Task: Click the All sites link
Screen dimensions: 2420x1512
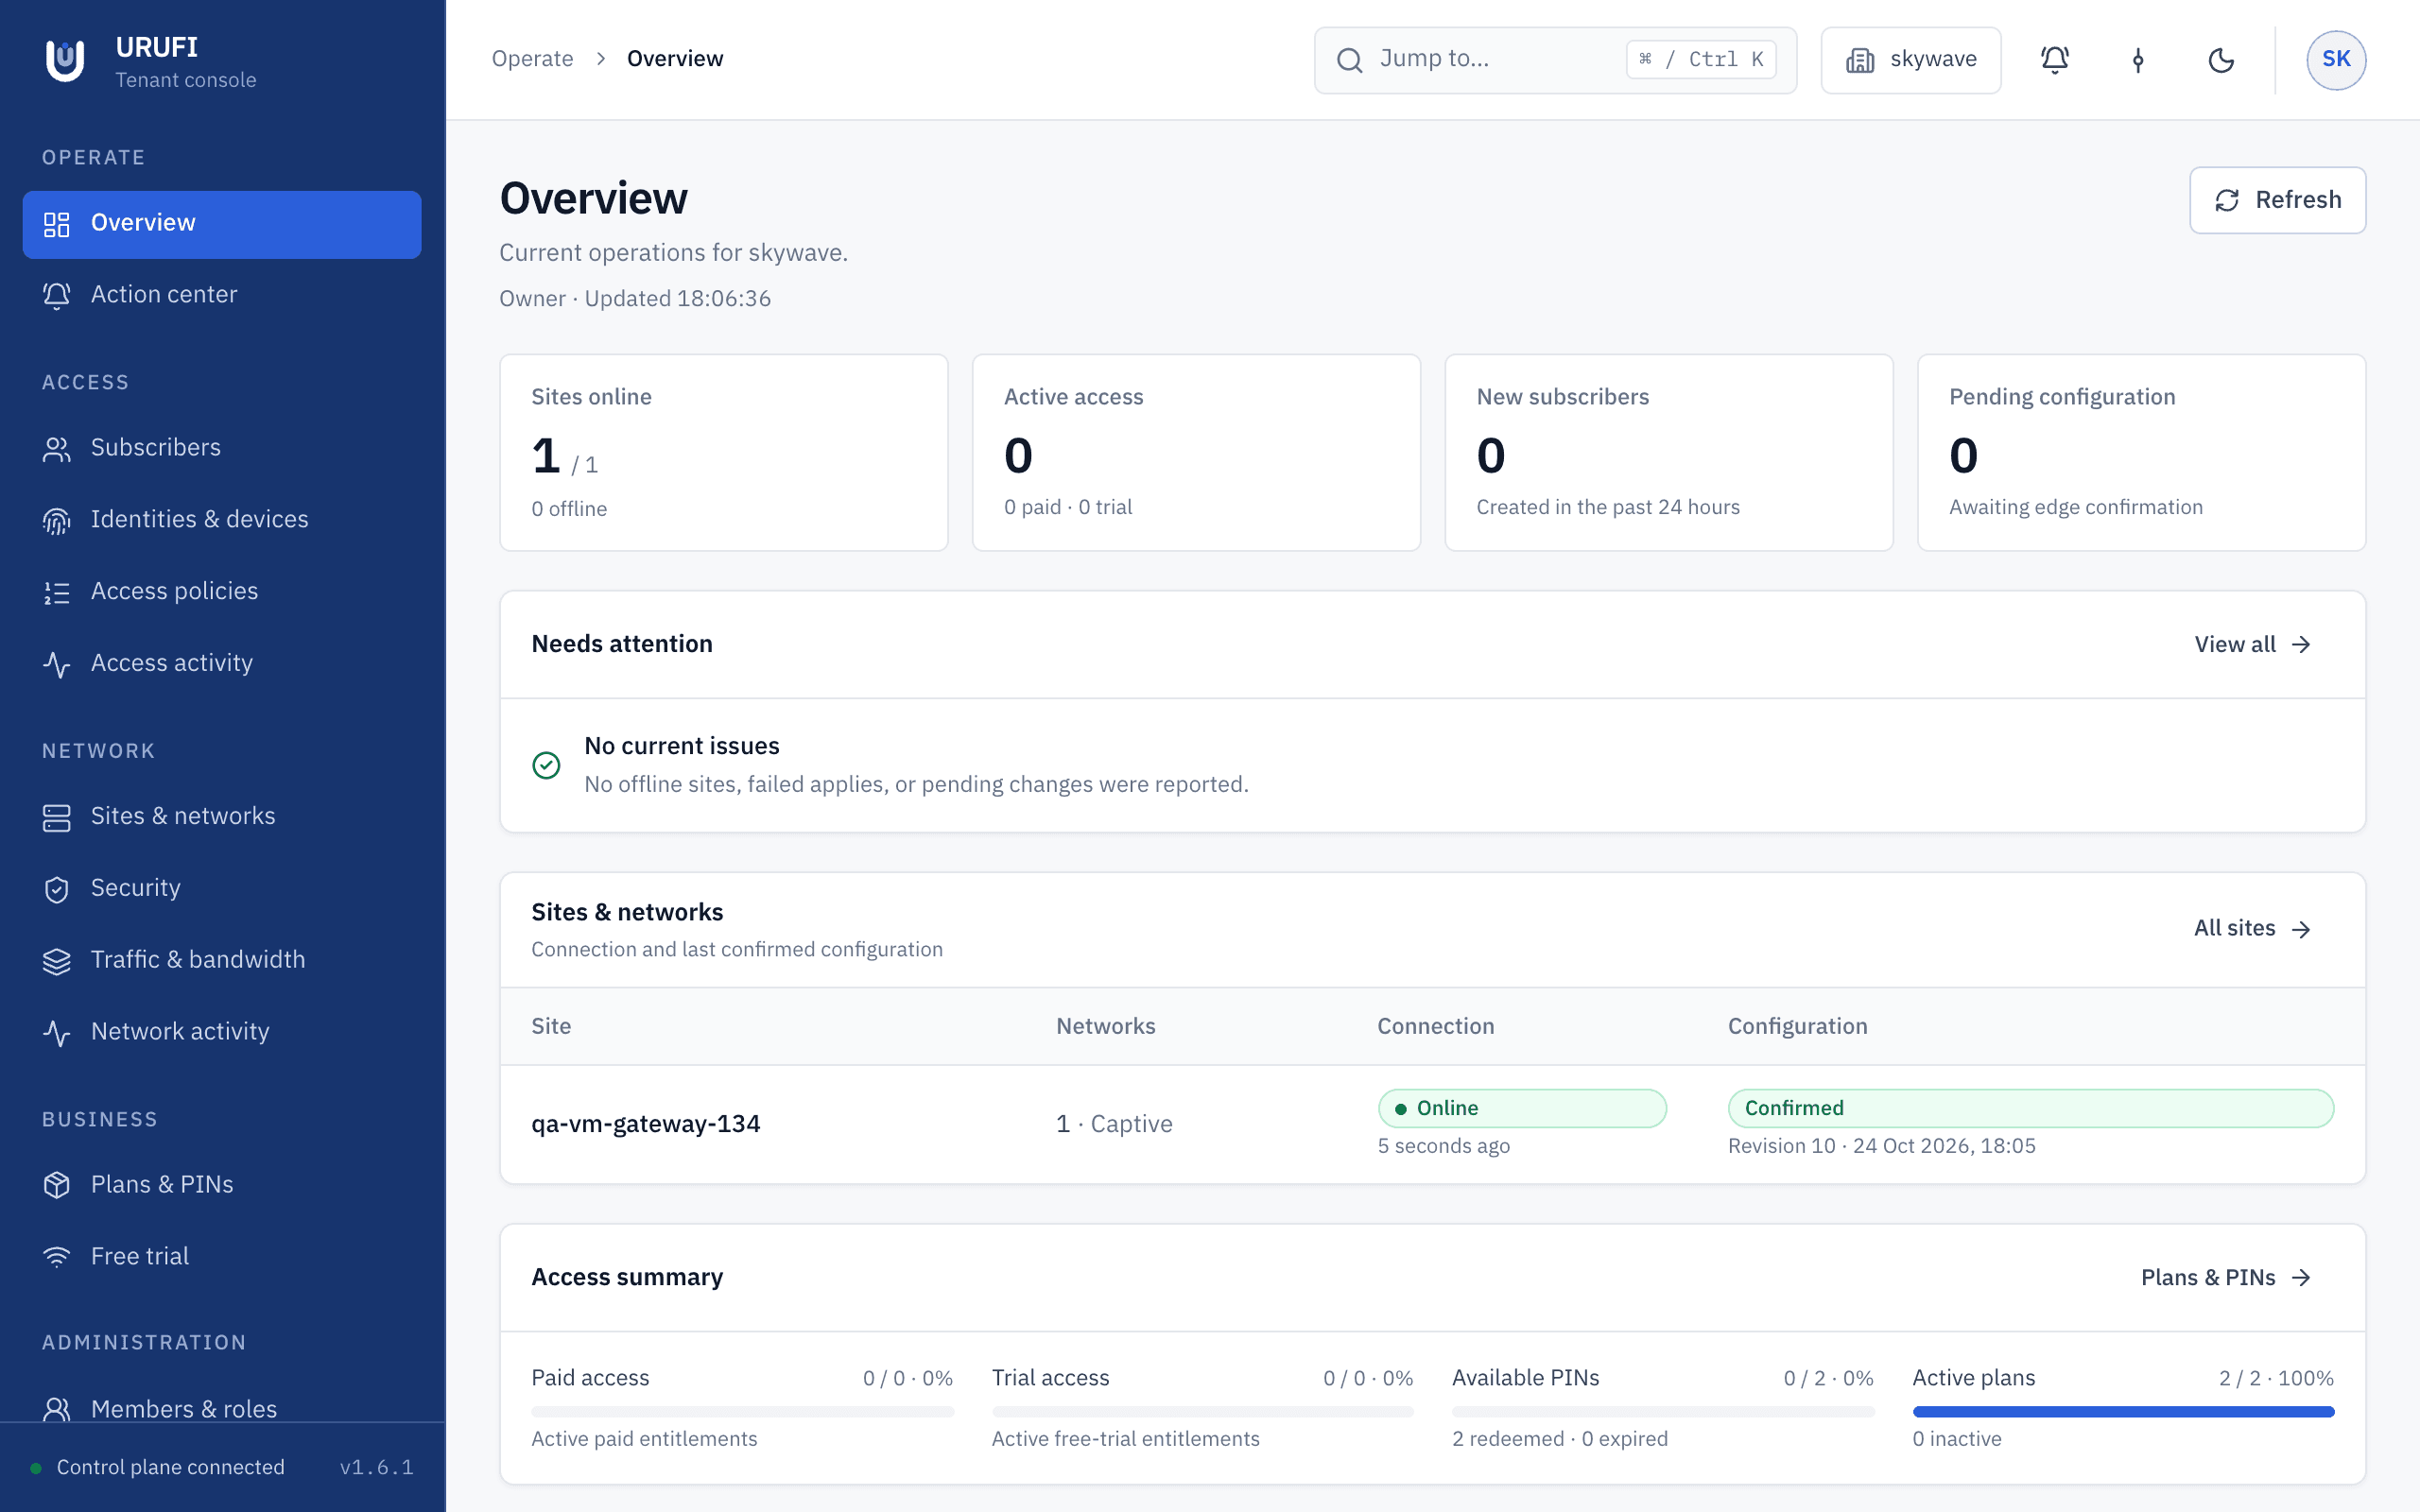Action: coord(2252,929)
